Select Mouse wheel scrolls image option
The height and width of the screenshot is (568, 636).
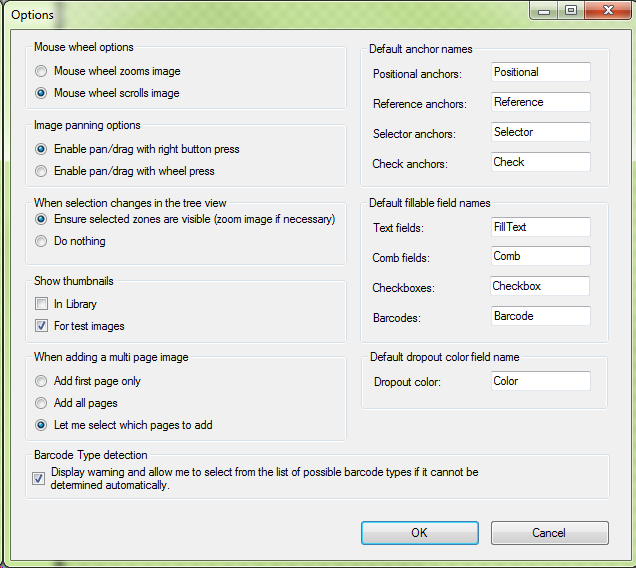click(41, 94)
